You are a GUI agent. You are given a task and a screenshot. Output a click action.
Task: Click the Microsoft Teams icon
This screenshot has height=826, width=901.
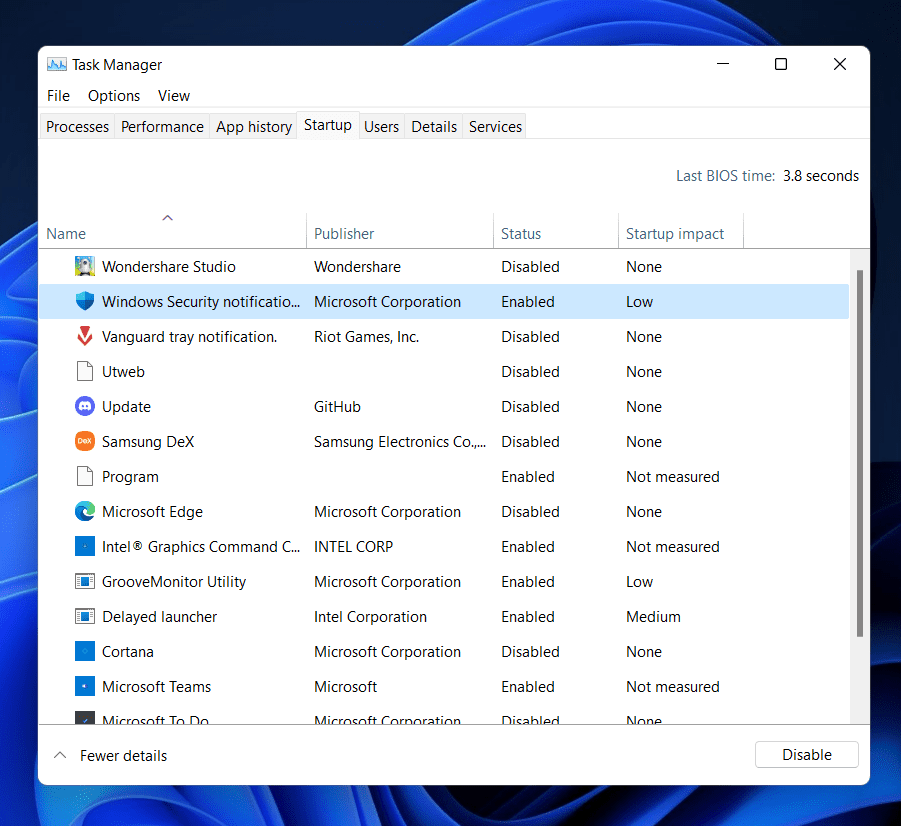pos(85,687)
